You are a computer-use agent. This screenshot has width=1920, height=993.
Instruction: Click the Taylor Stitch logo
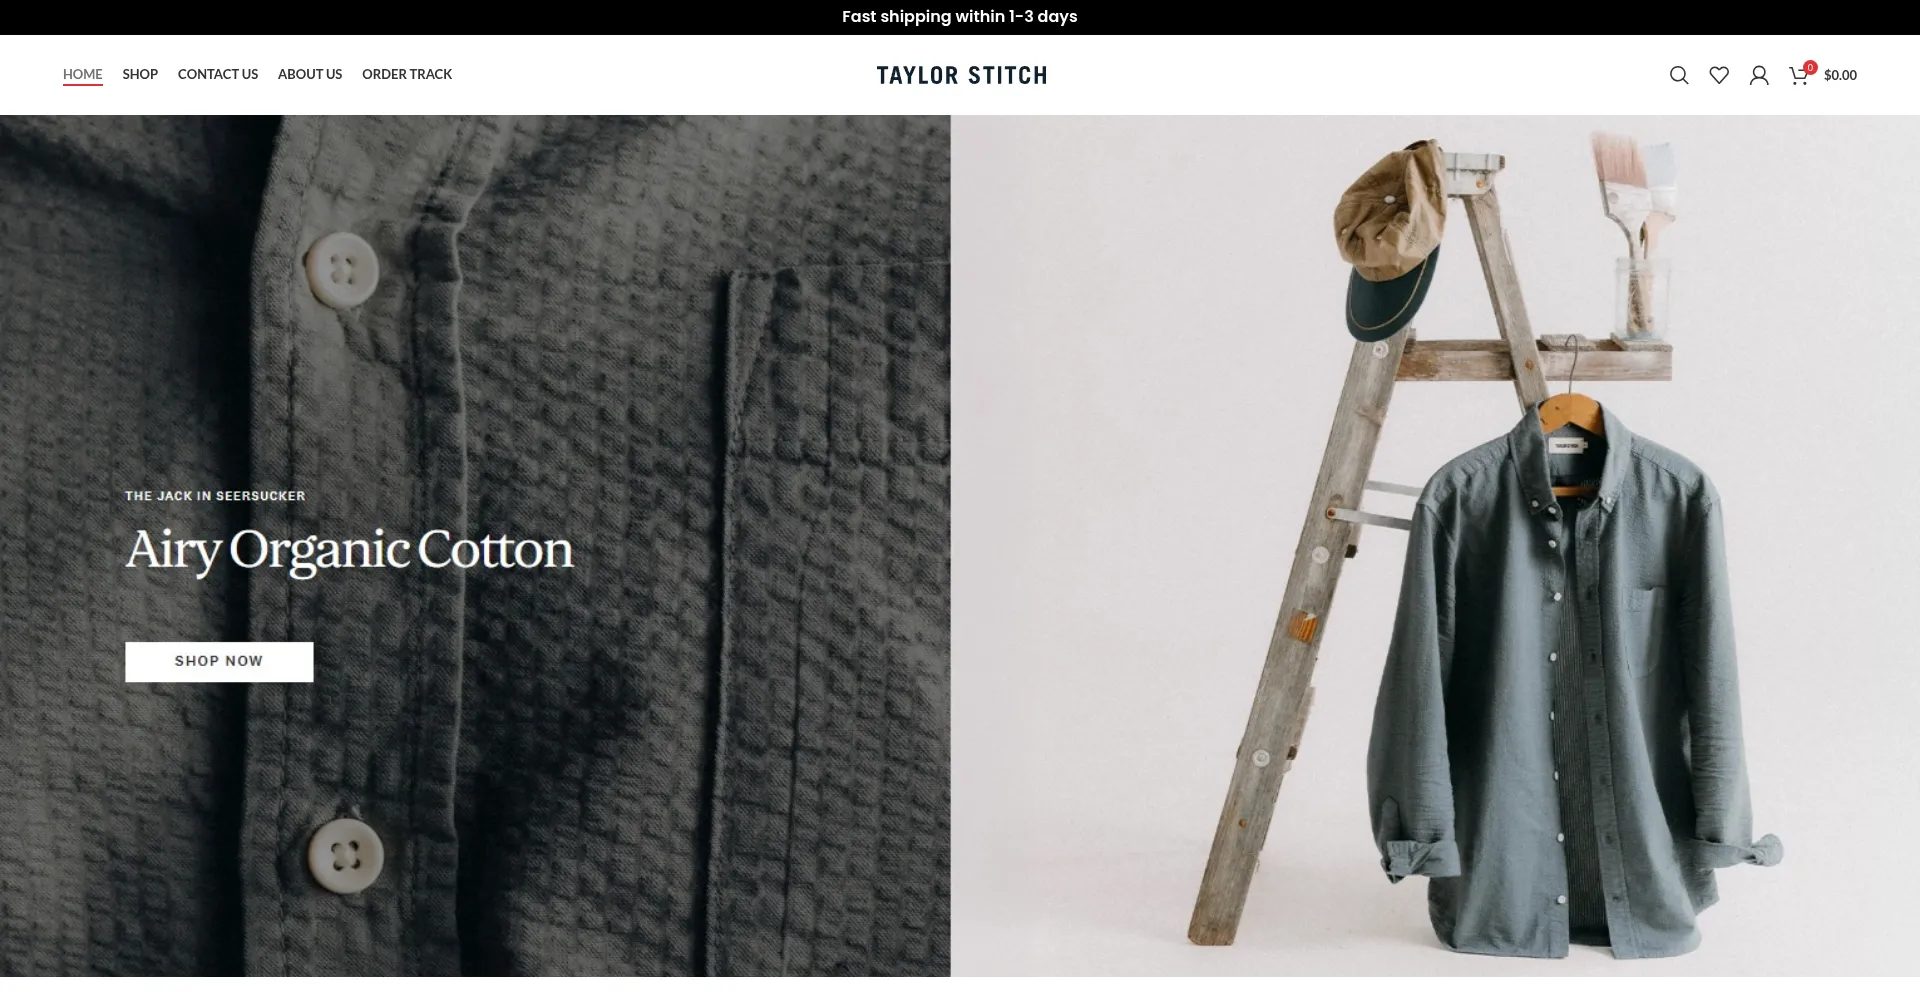961,75
